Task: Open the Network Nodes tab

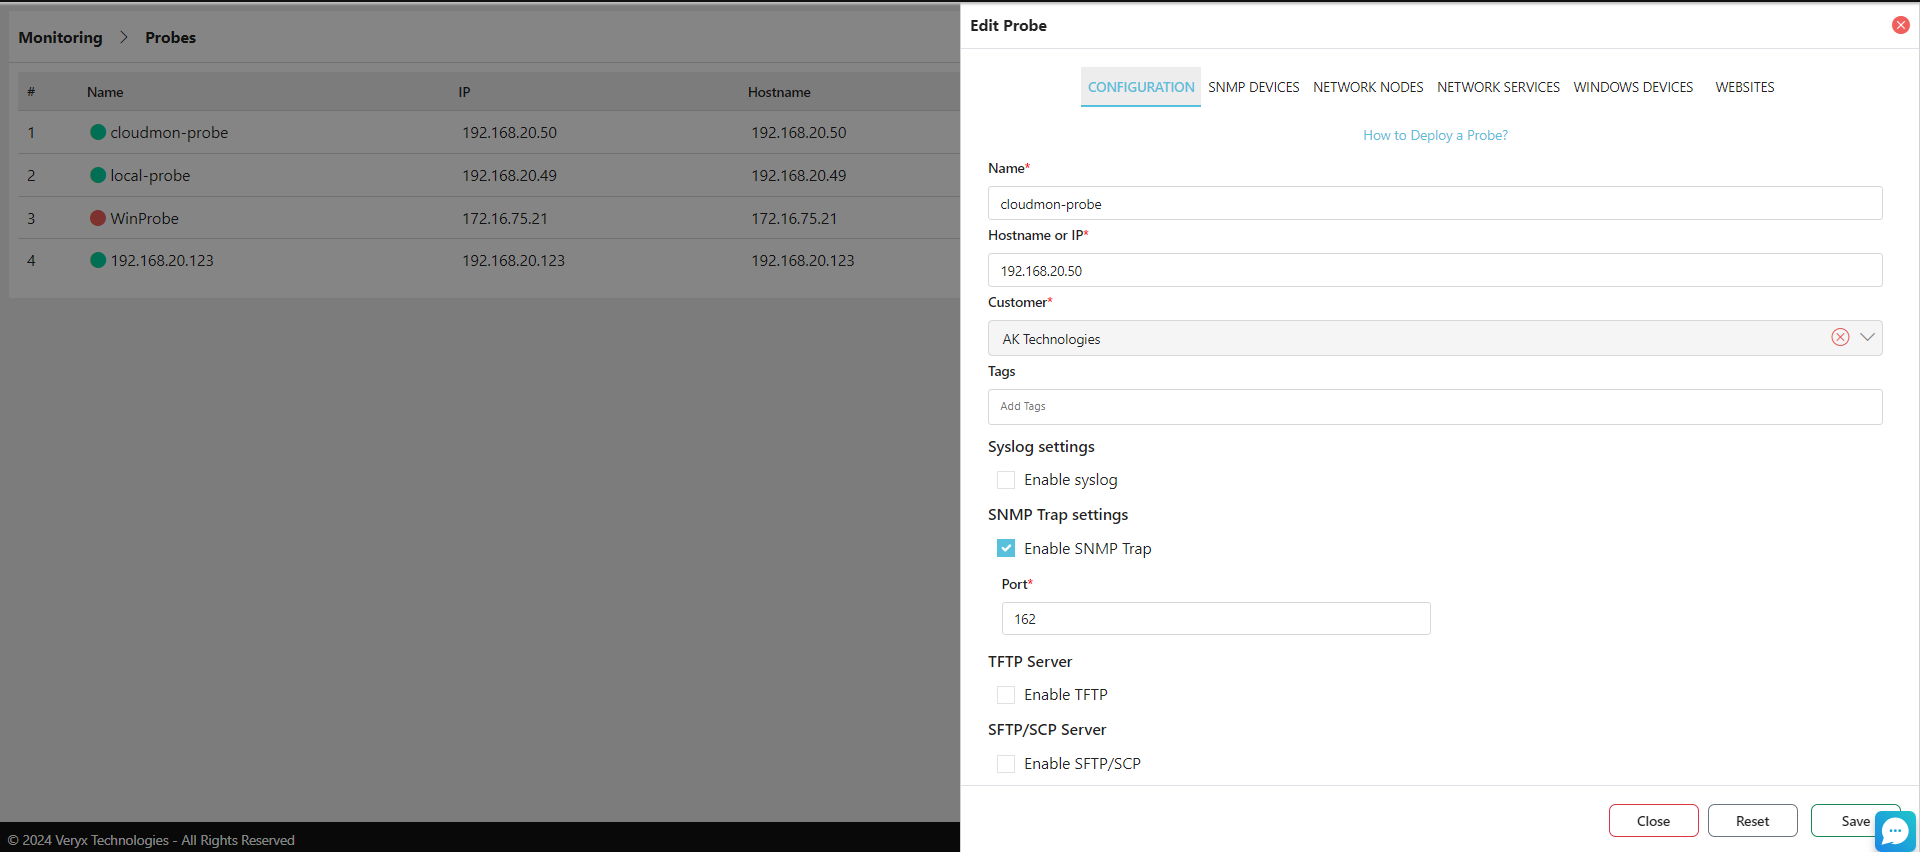Action: pyautogui.click(x=1368, y=87)
